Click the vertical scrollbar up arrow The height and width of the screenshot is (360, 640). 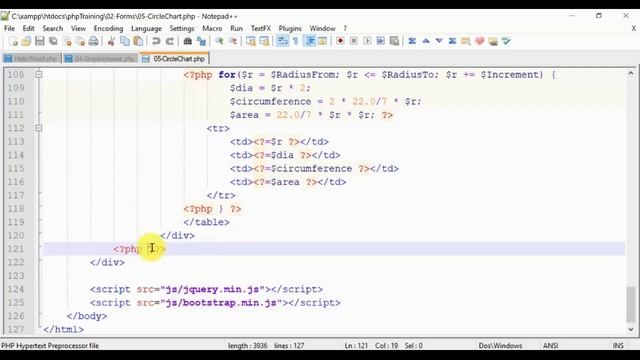[631, 73]
